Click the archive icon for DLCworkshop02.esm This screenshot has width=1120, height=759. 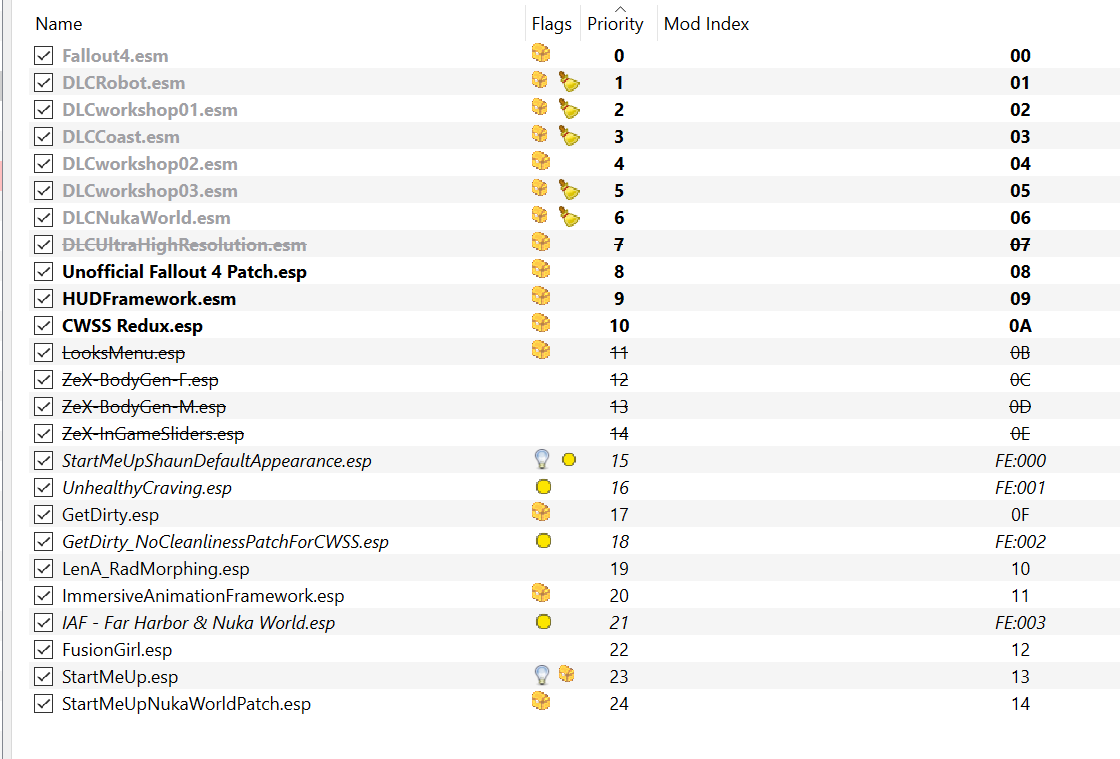point(541,161)
